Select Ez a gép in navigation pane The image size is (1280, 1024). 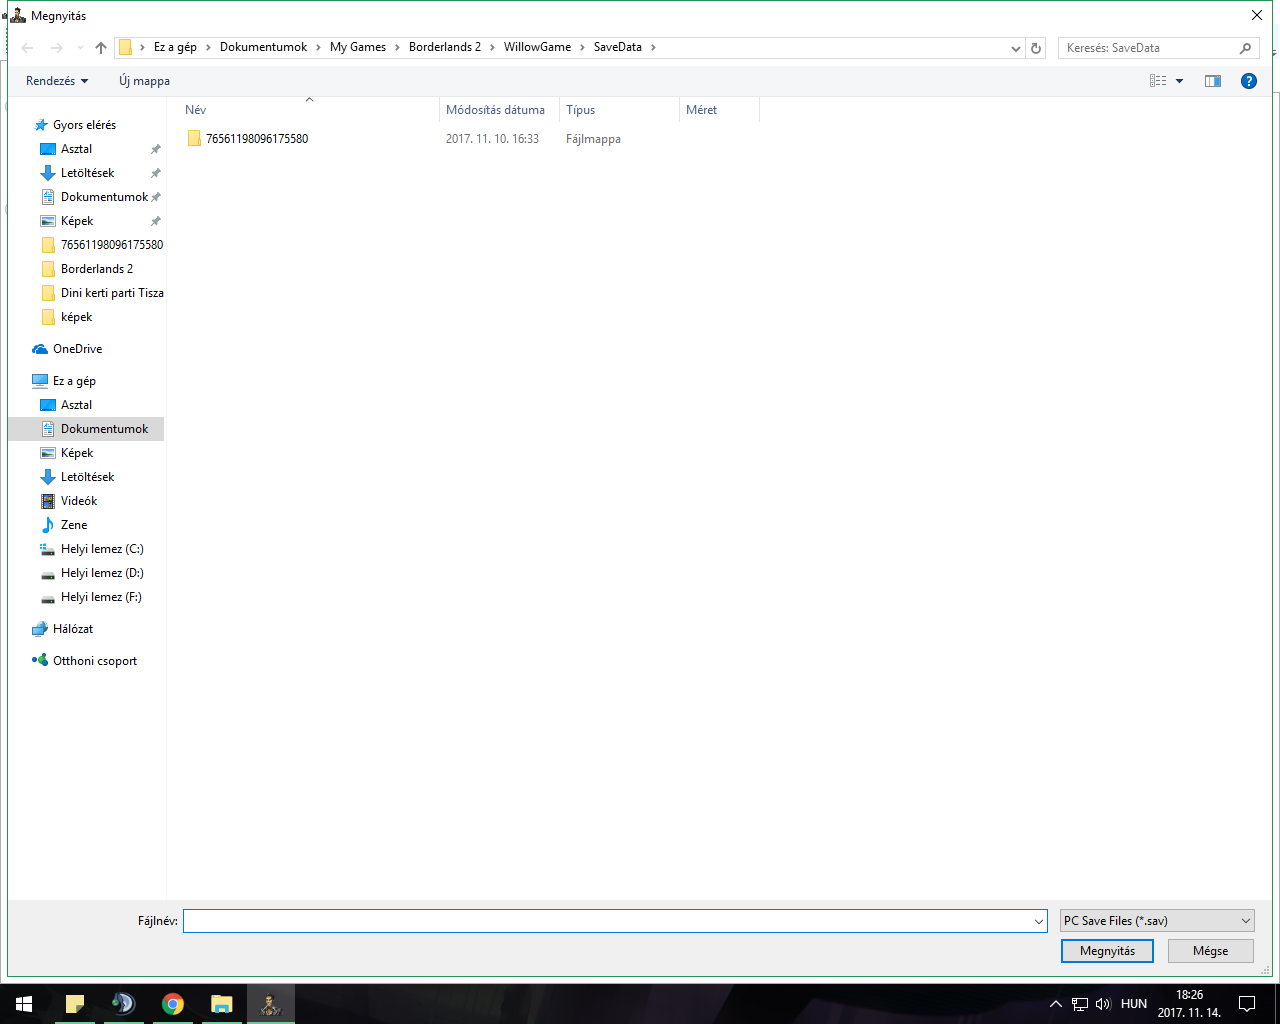[x=74, y=381]
